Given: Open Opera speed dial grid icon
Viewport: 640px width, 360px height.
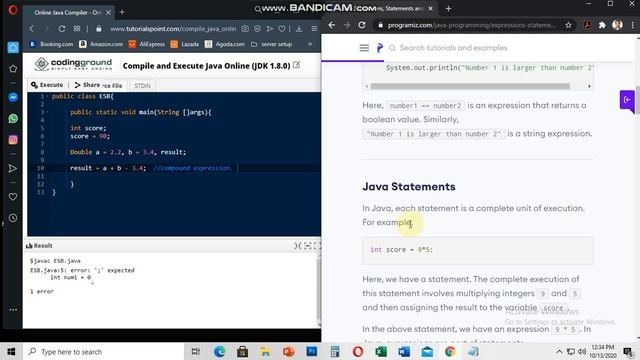Looking at the screenshot, I should (77, 29).
